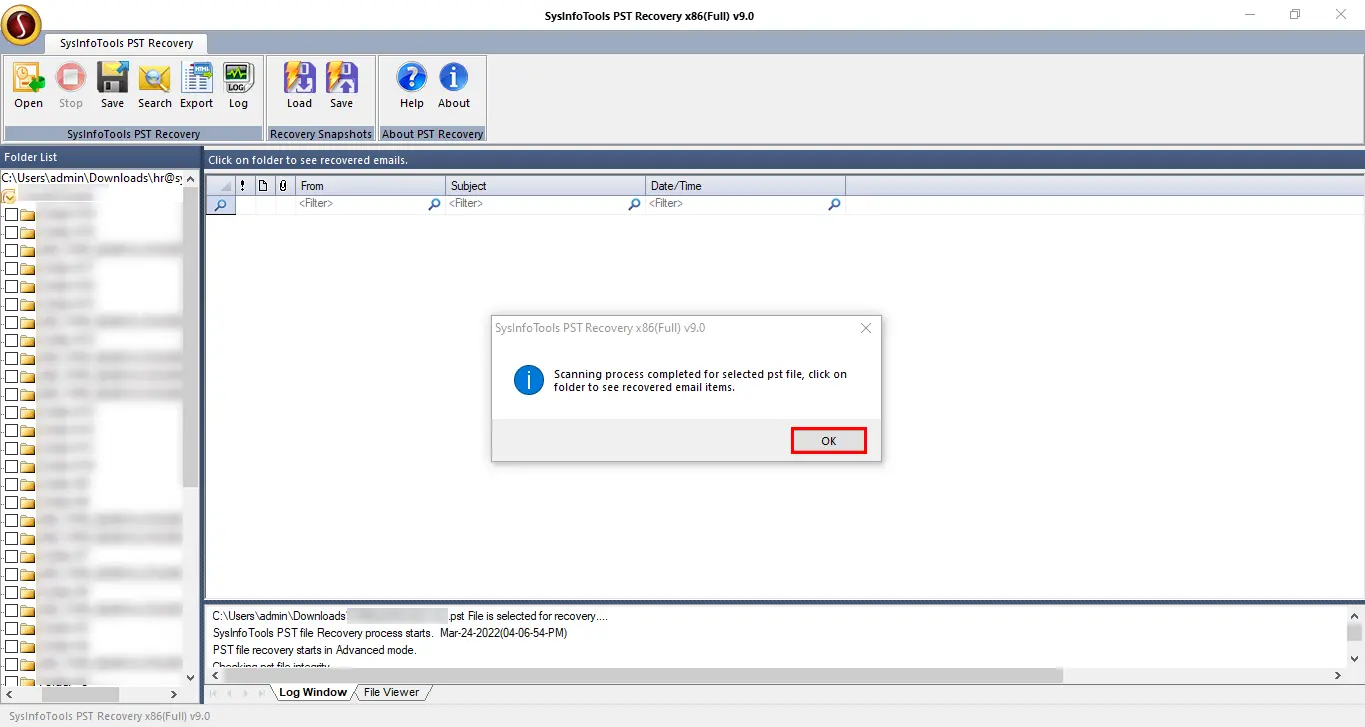
Task: Click the Subject filter magnifier icon
Action: (x=634, y=204)
